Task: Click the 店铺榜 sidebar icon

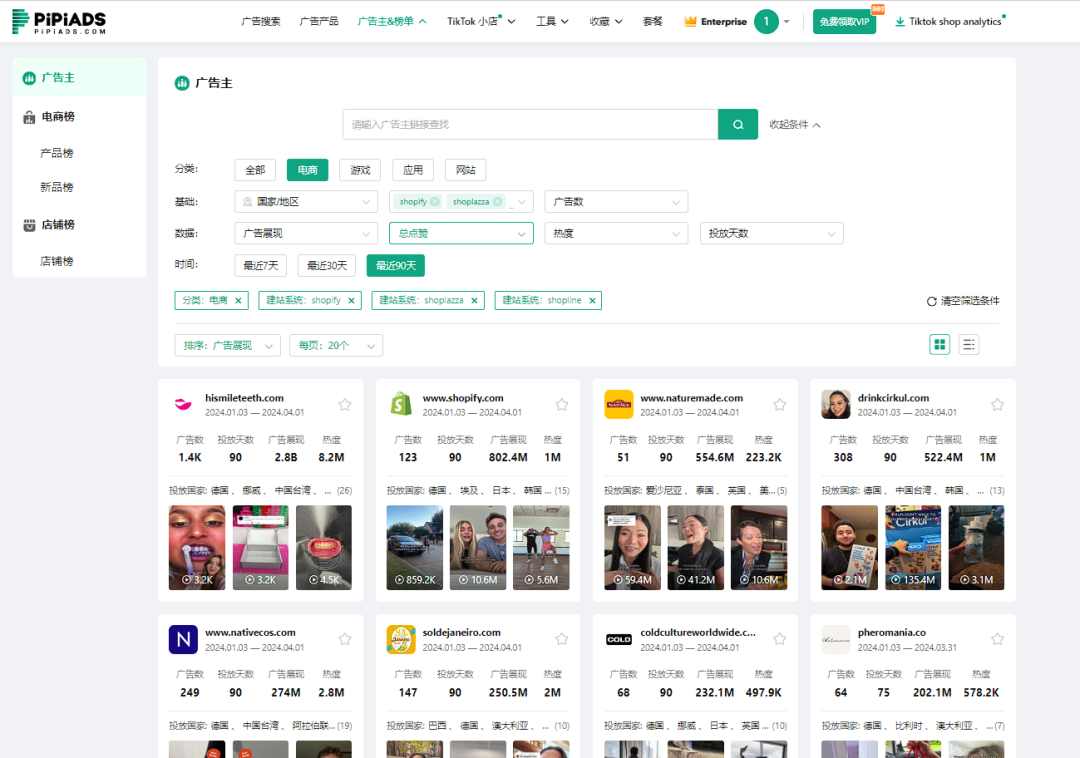Action: pos(31,224)
